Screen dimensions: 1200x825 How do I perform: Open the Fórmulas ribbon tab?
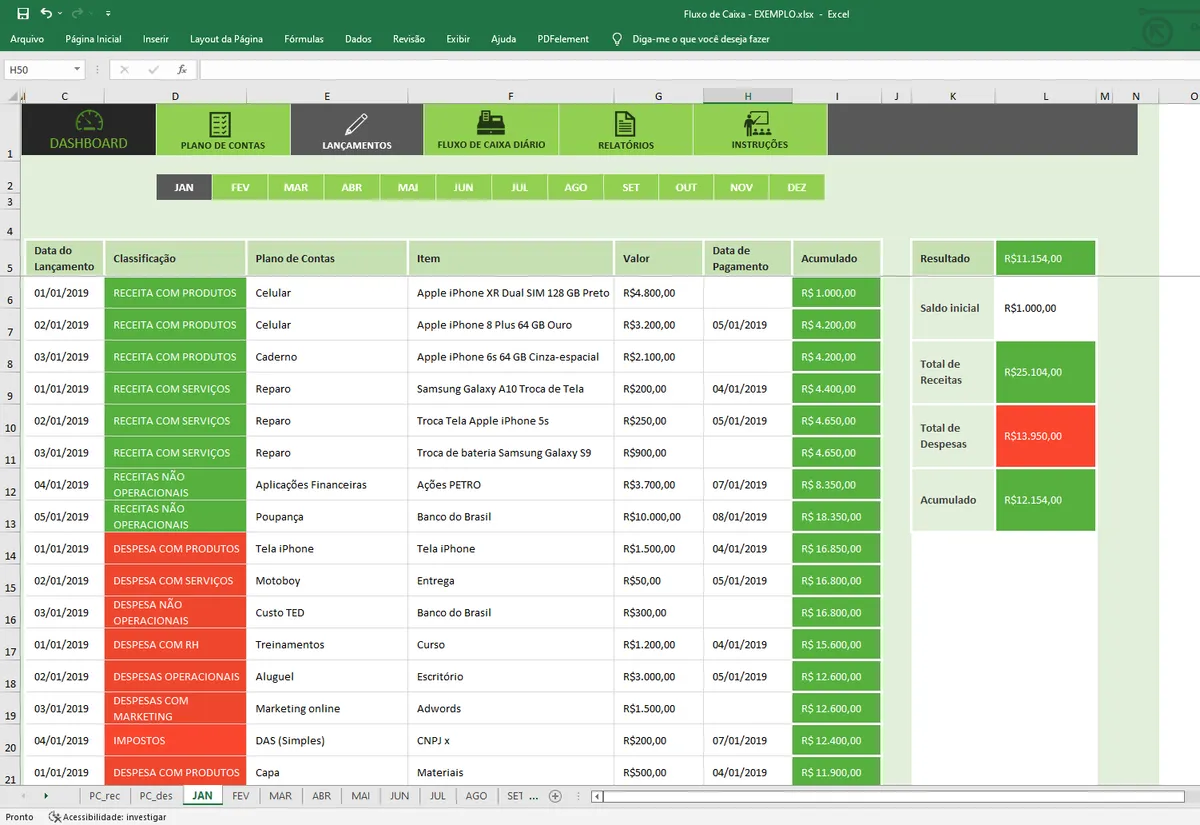304,39
